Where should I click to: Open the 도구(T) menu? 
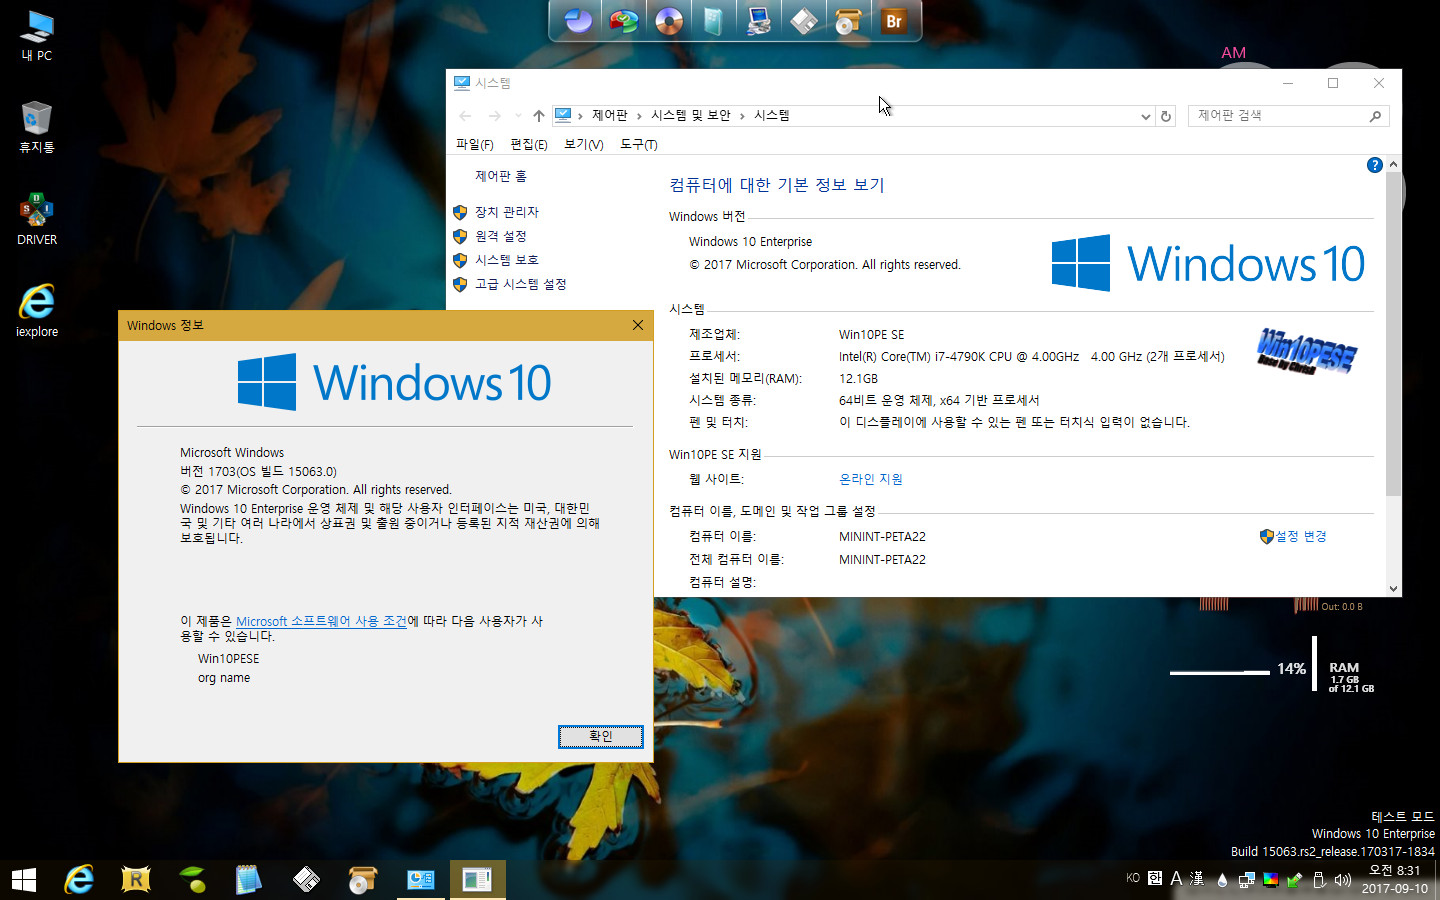pos(639,145)
